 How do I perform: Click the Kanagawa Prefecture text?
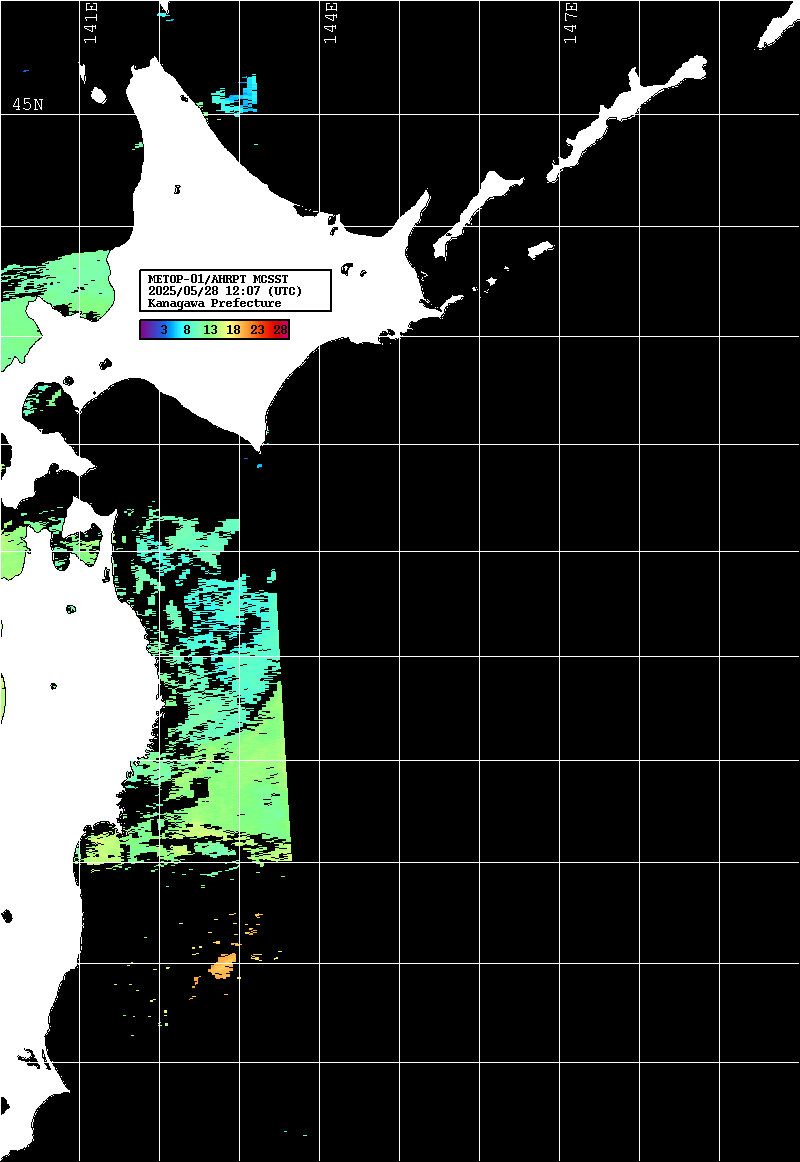(214, 303)
